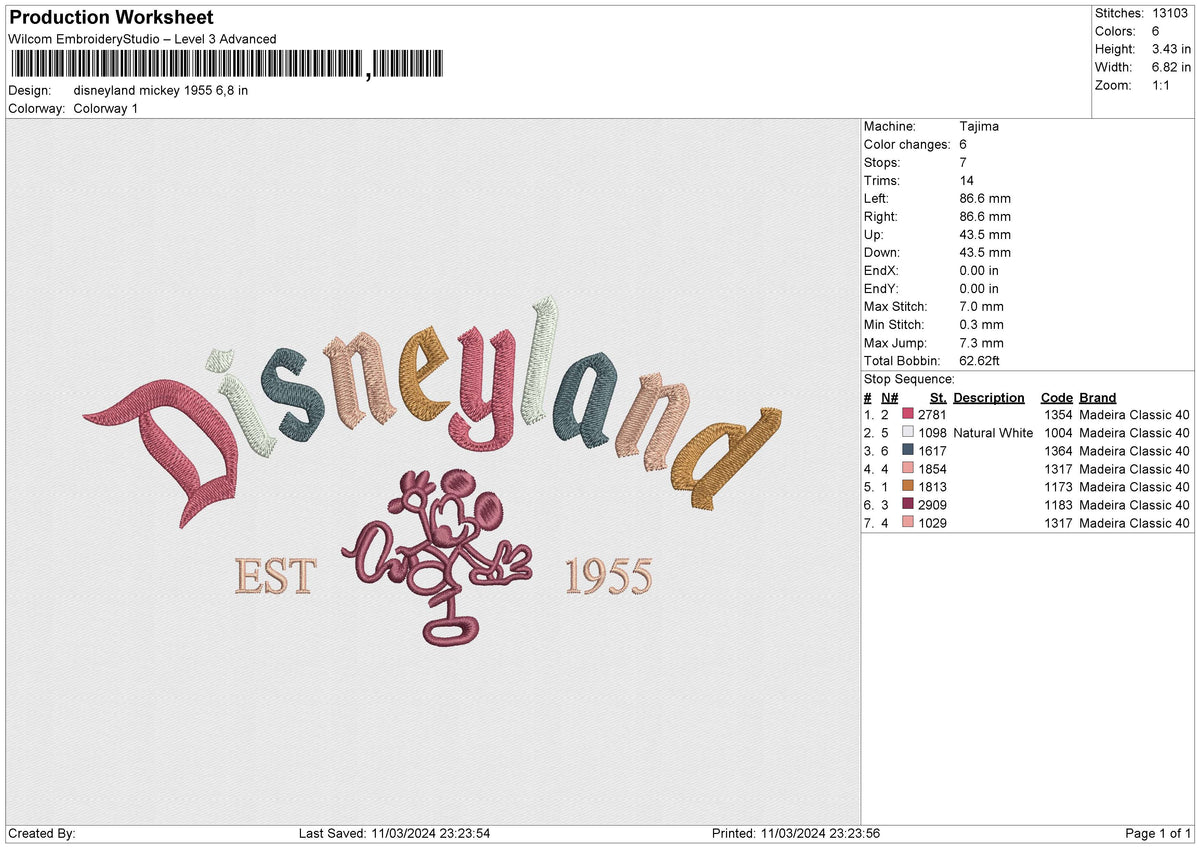
Task: Pick the light pink swatch for thread 1854
Action: point(908,469)
